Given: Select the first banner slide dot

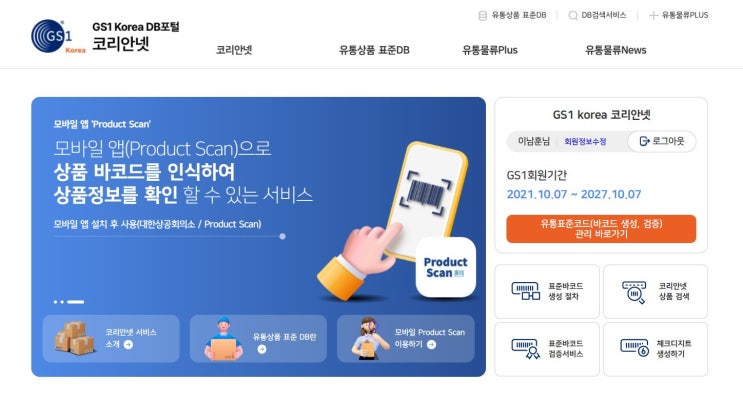Looking at the screenshot, I should [x=56, y=302].
